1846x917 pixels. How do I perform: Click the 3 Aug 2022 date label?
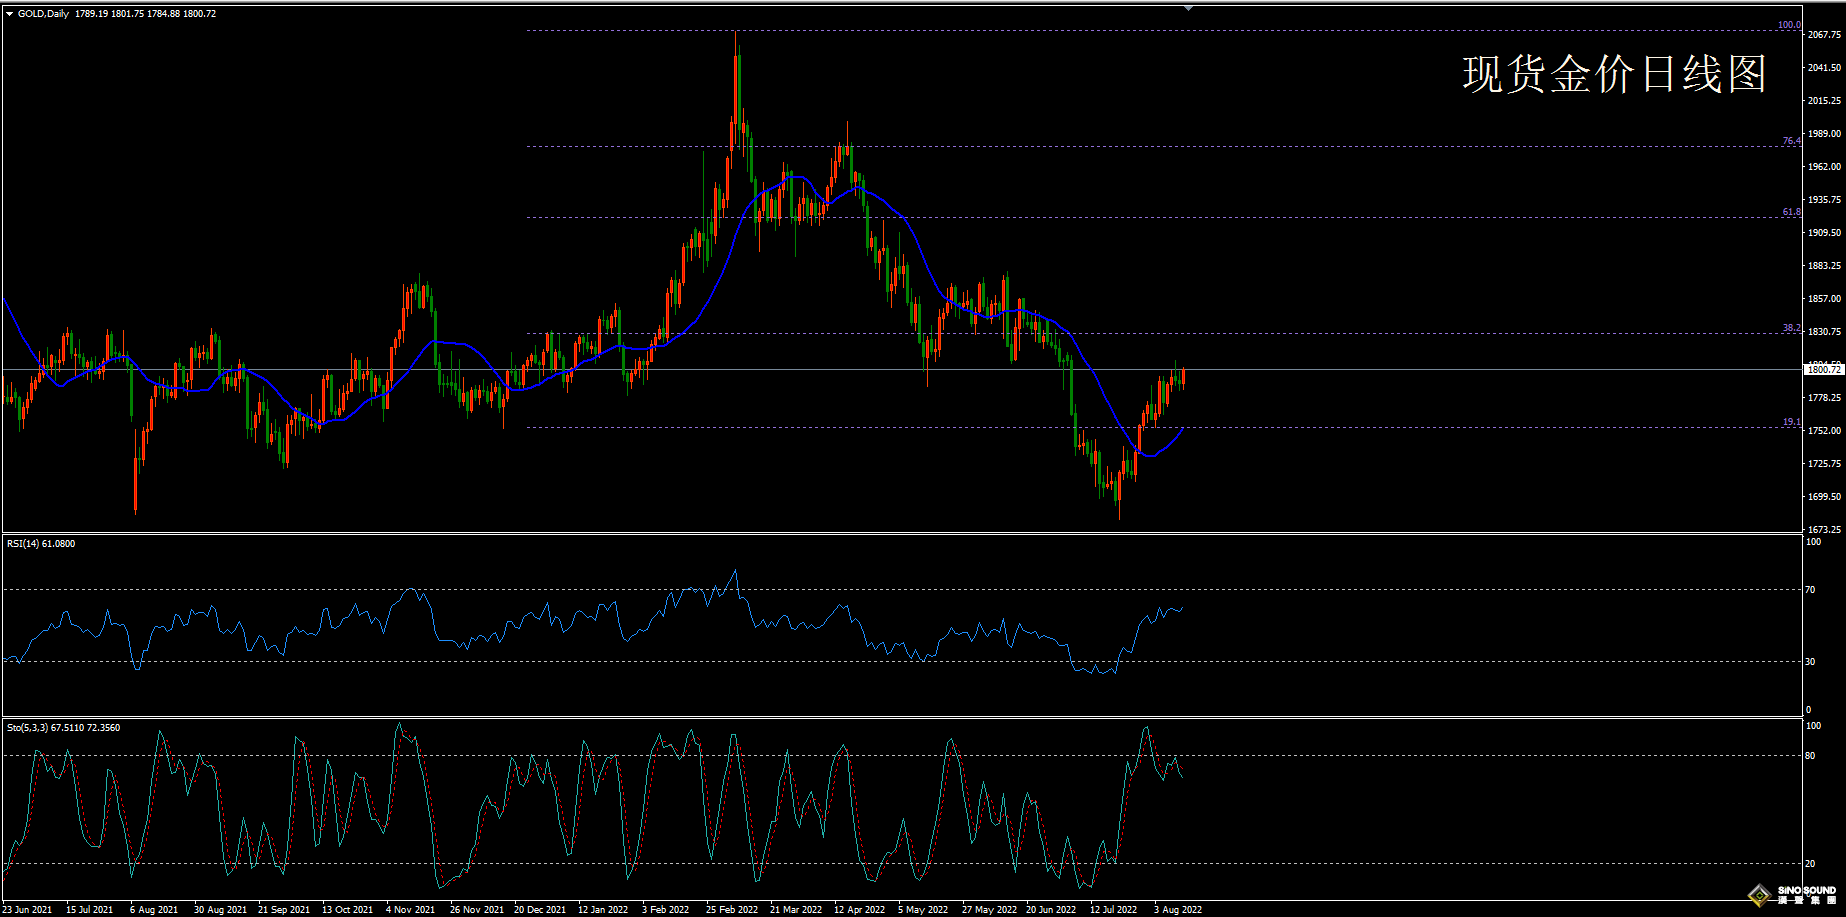tap(1178, 910)
